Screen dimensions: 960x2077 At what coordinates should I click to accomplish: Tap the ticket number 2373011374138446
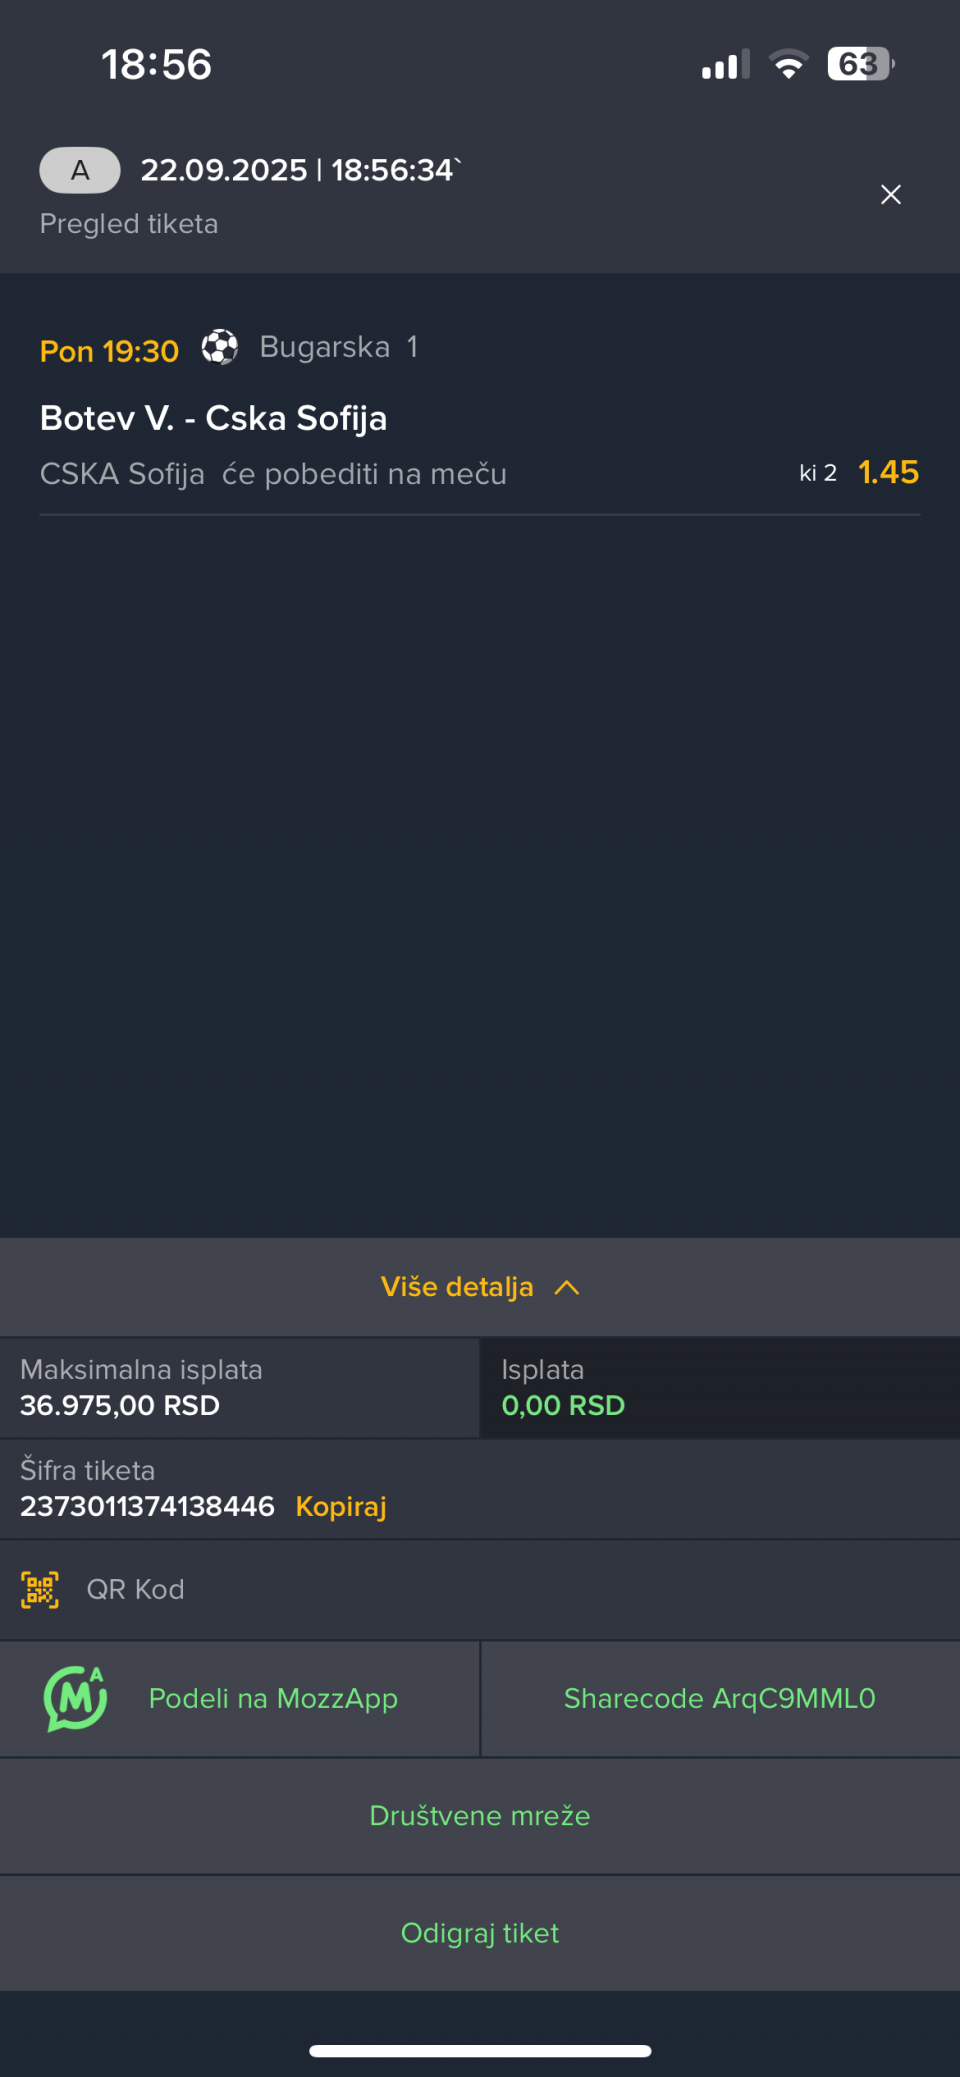coord(147,1506)
